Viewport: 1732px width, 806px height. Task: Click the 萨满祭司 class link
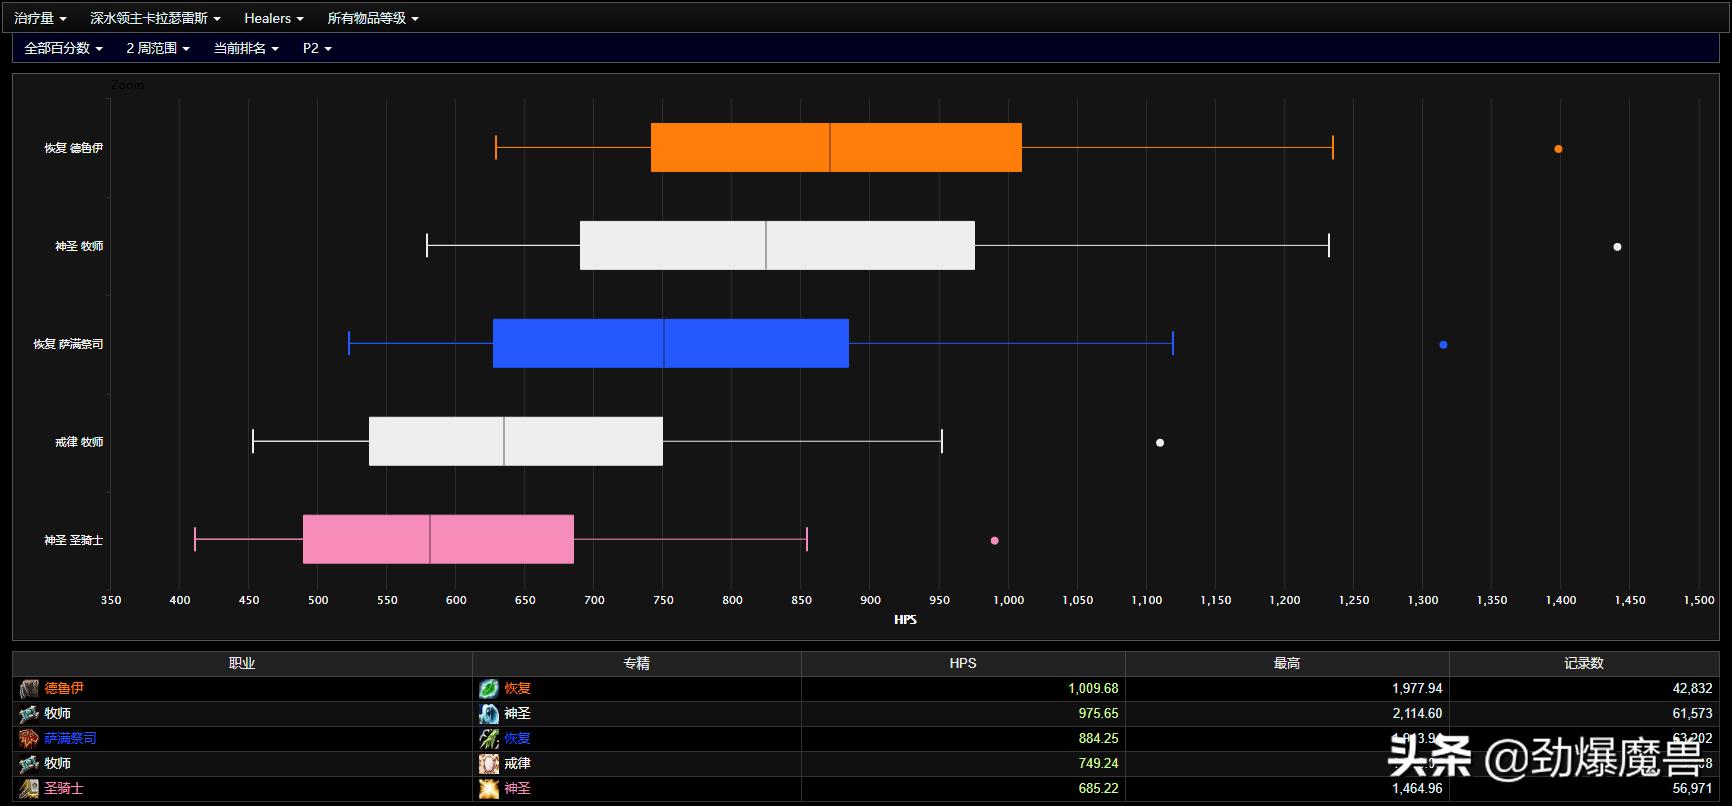[70, 738]
